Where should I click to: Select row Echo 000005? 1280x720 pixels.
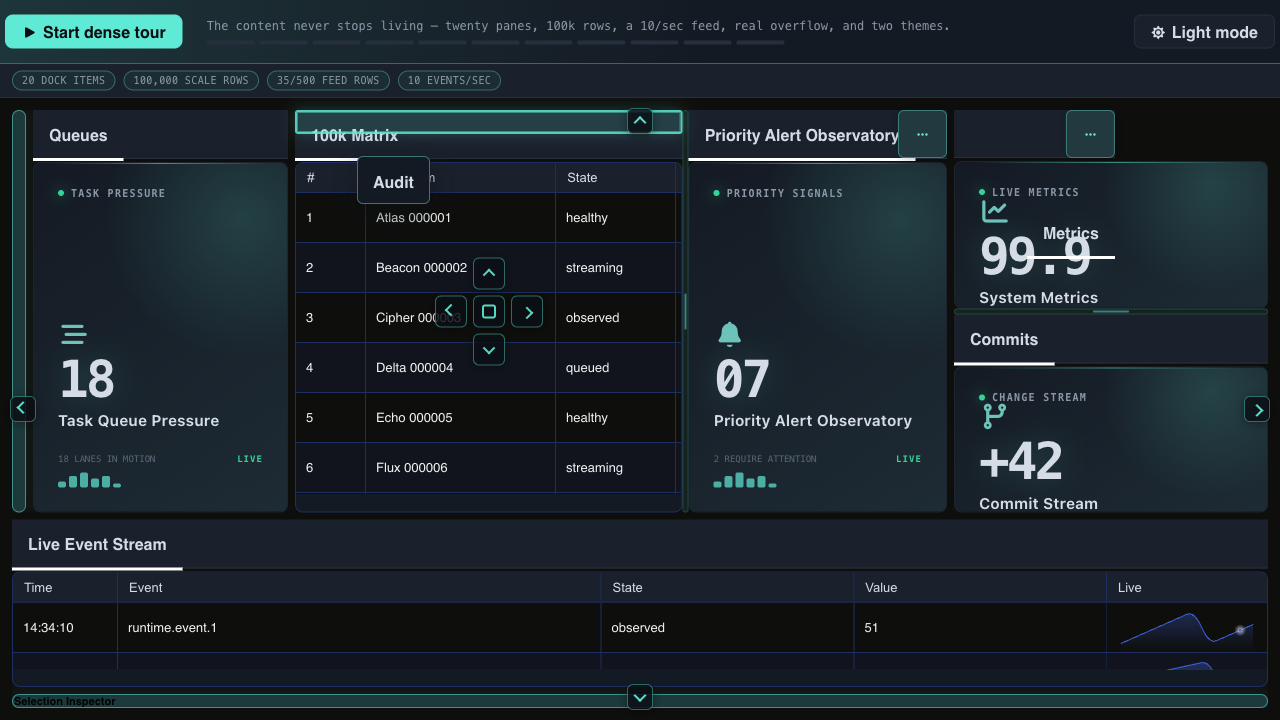coord(488,418)
